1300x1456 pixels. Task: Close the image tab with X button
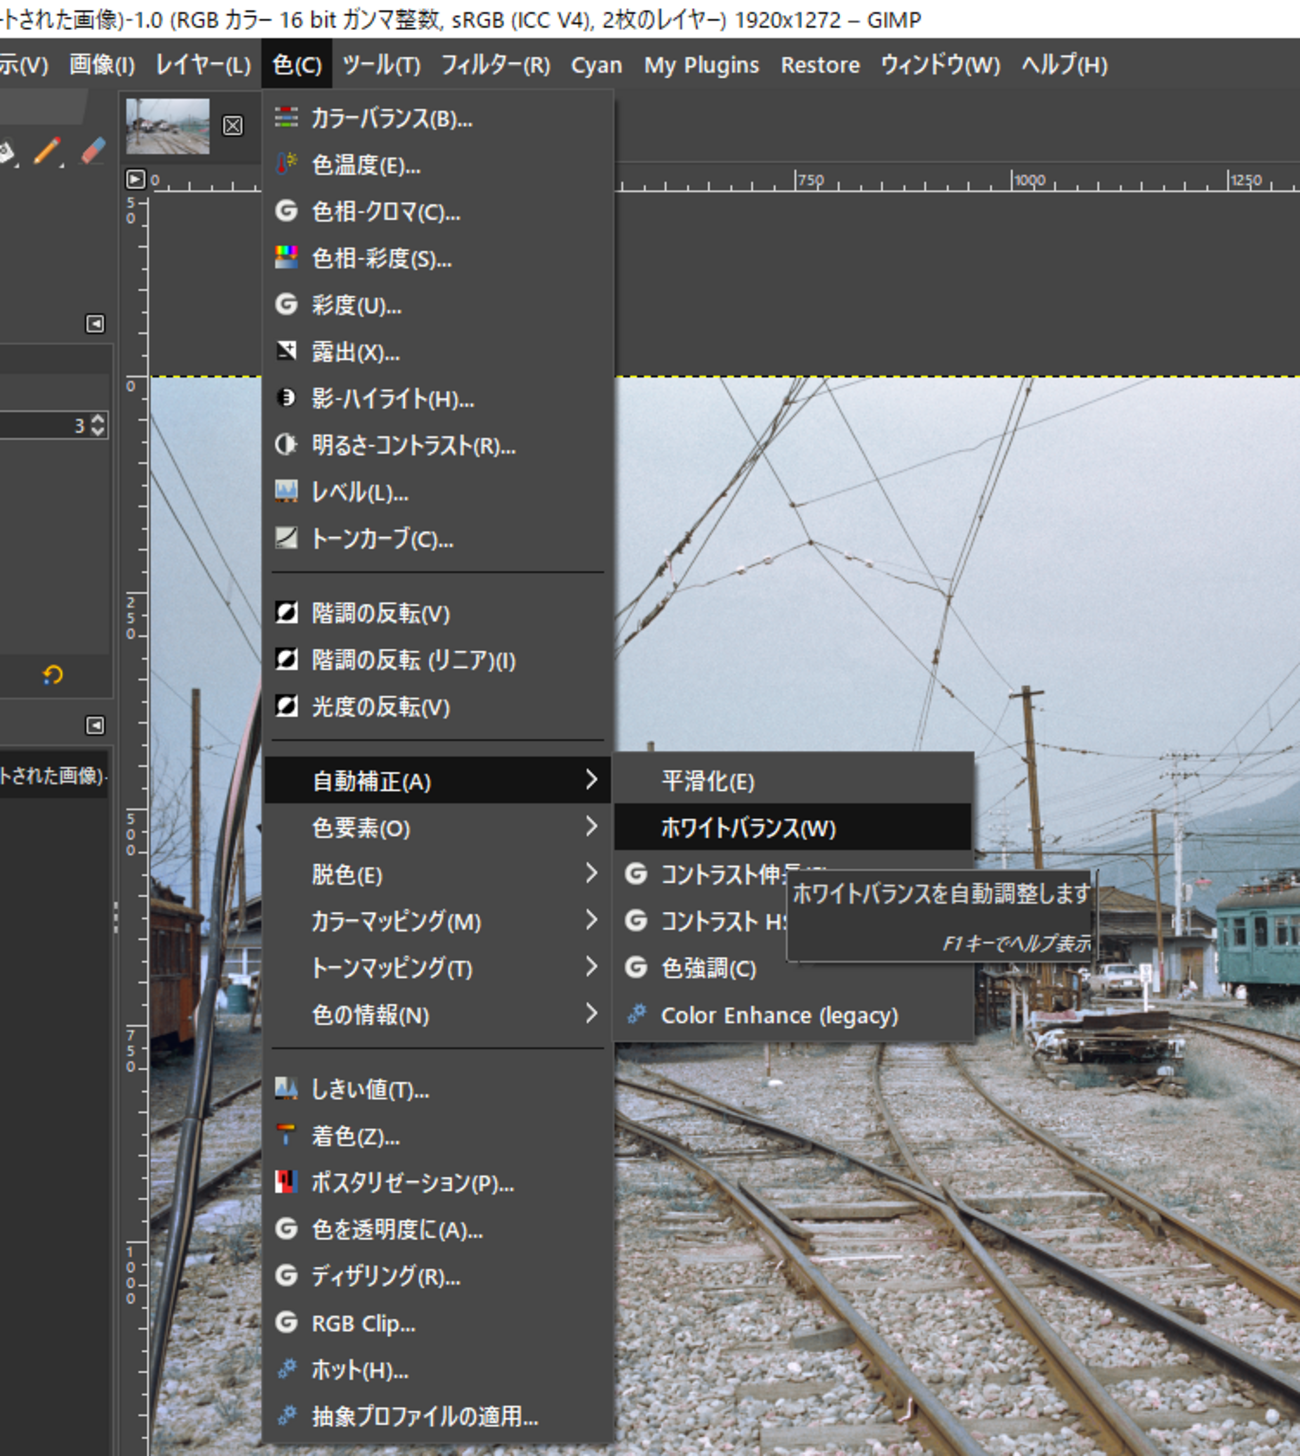pyautogui.click(x=233, y=125)
